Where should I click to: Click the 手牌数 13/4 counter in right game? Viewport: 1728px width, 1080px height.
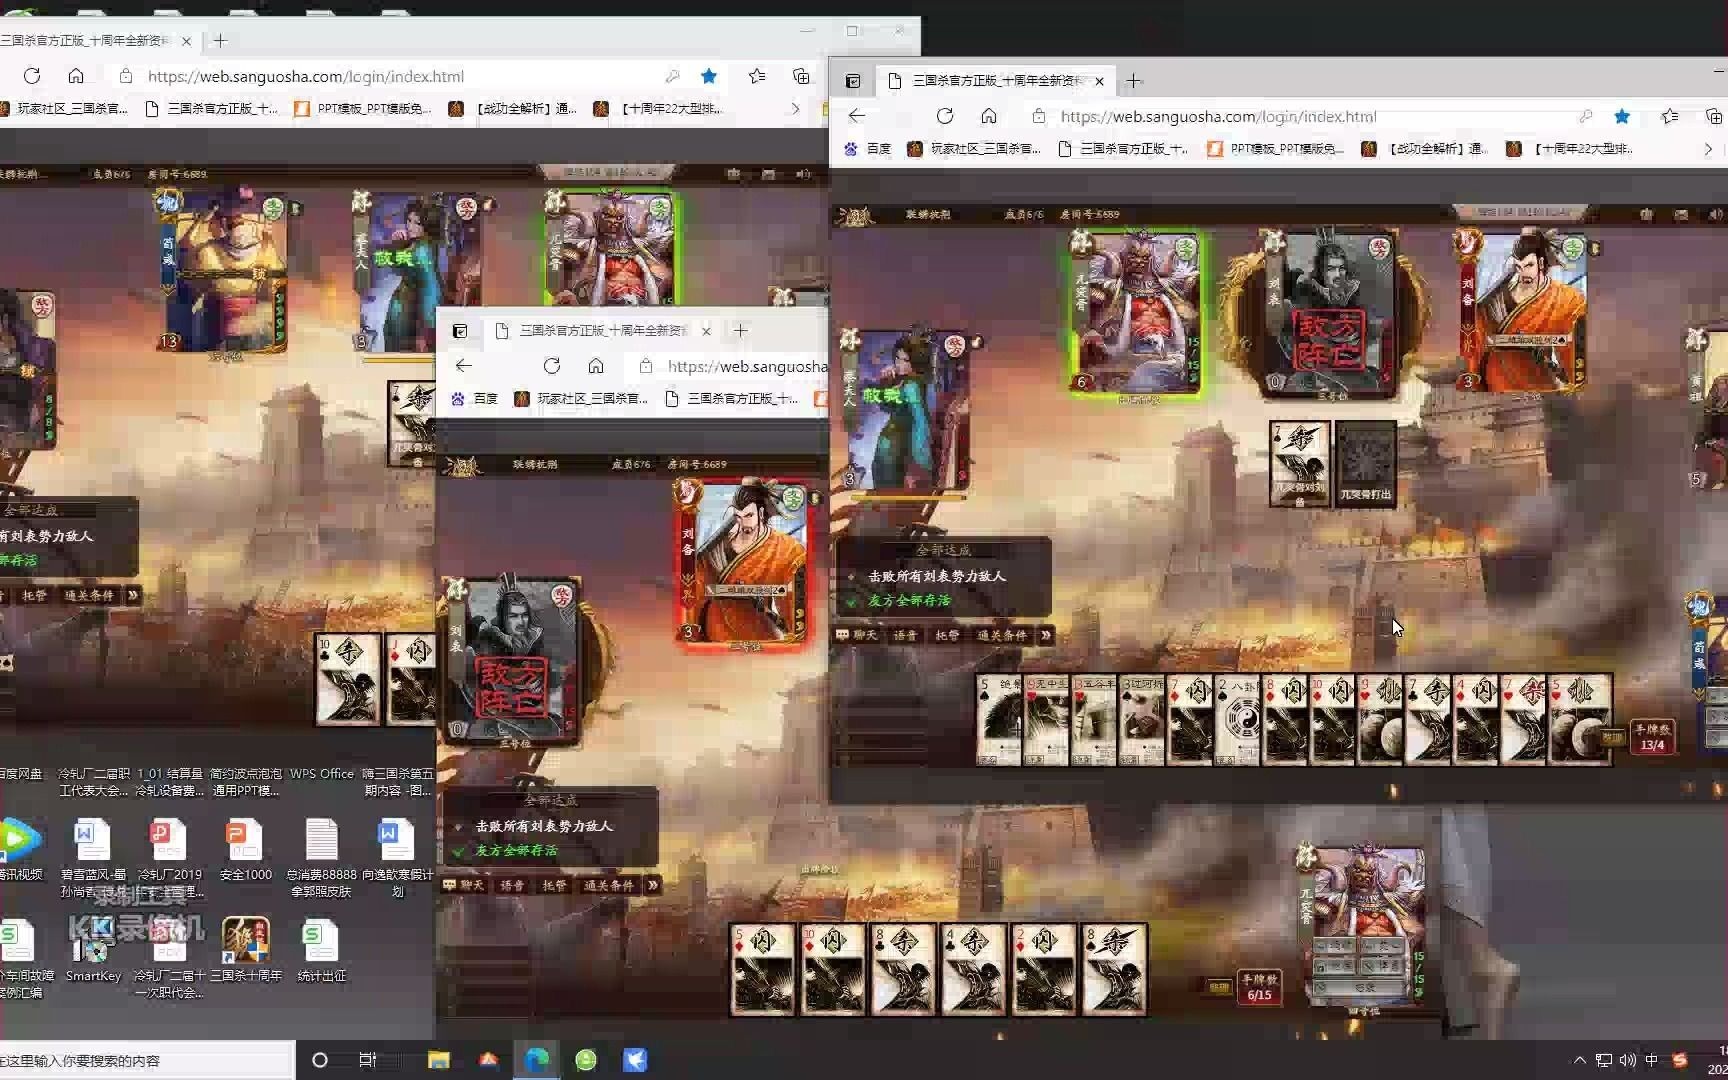(x=1652, y=737)
